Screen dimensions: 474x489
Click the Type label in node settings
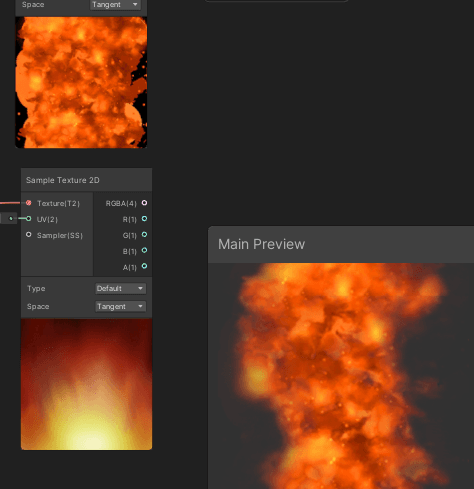coord(36,289)
